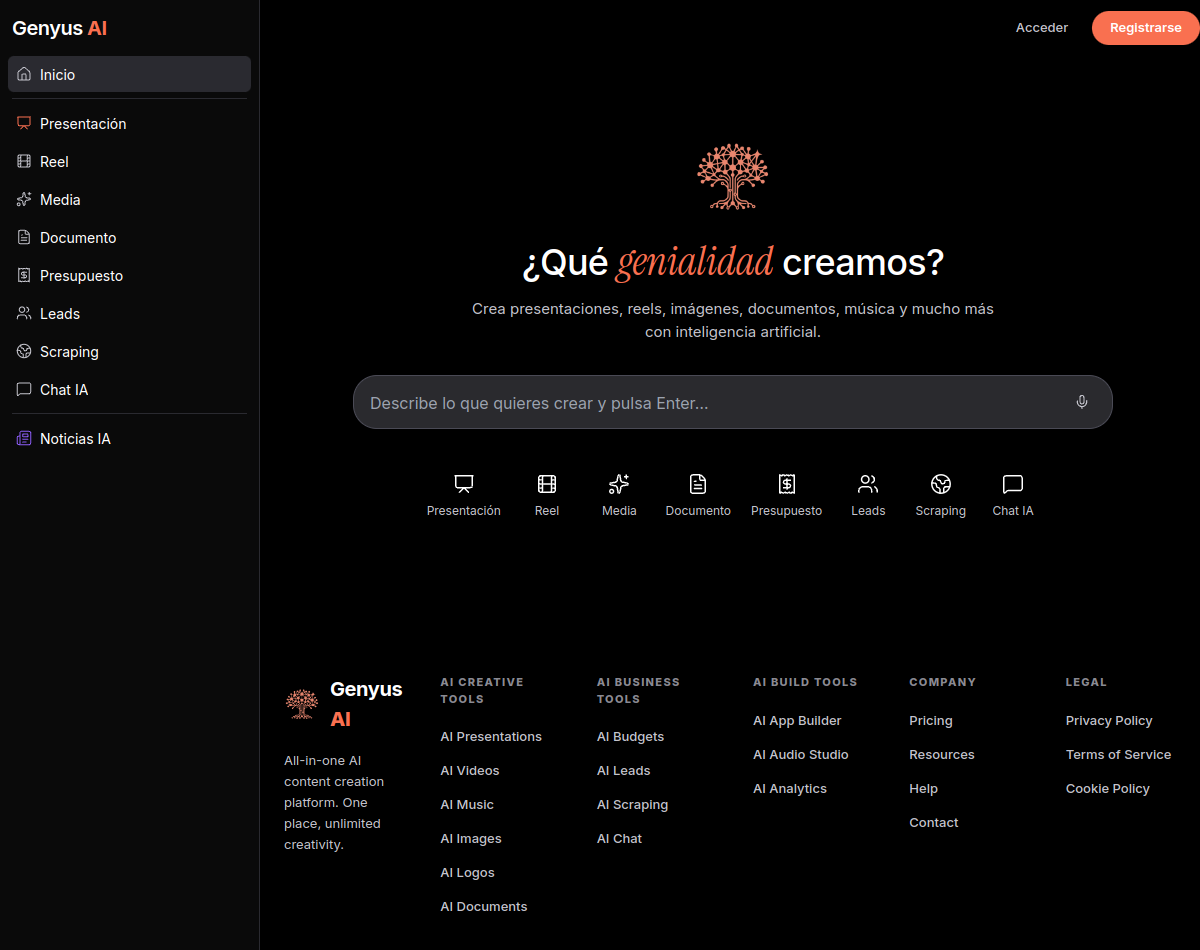The image size is (1200, 950).
Task: Choose the Scraping shortcut icon below the prompt
Action: coord(941,484)
